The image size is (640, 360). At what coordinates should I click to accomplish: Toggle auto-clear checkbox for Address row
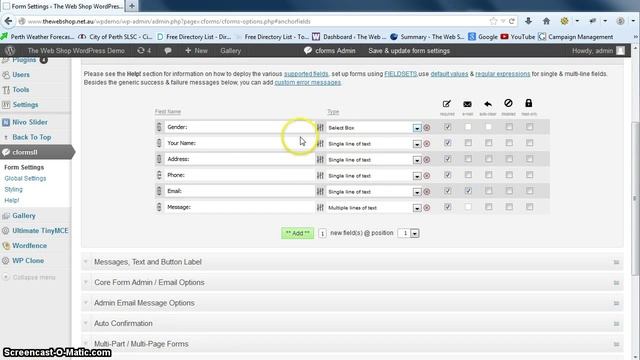489,159
